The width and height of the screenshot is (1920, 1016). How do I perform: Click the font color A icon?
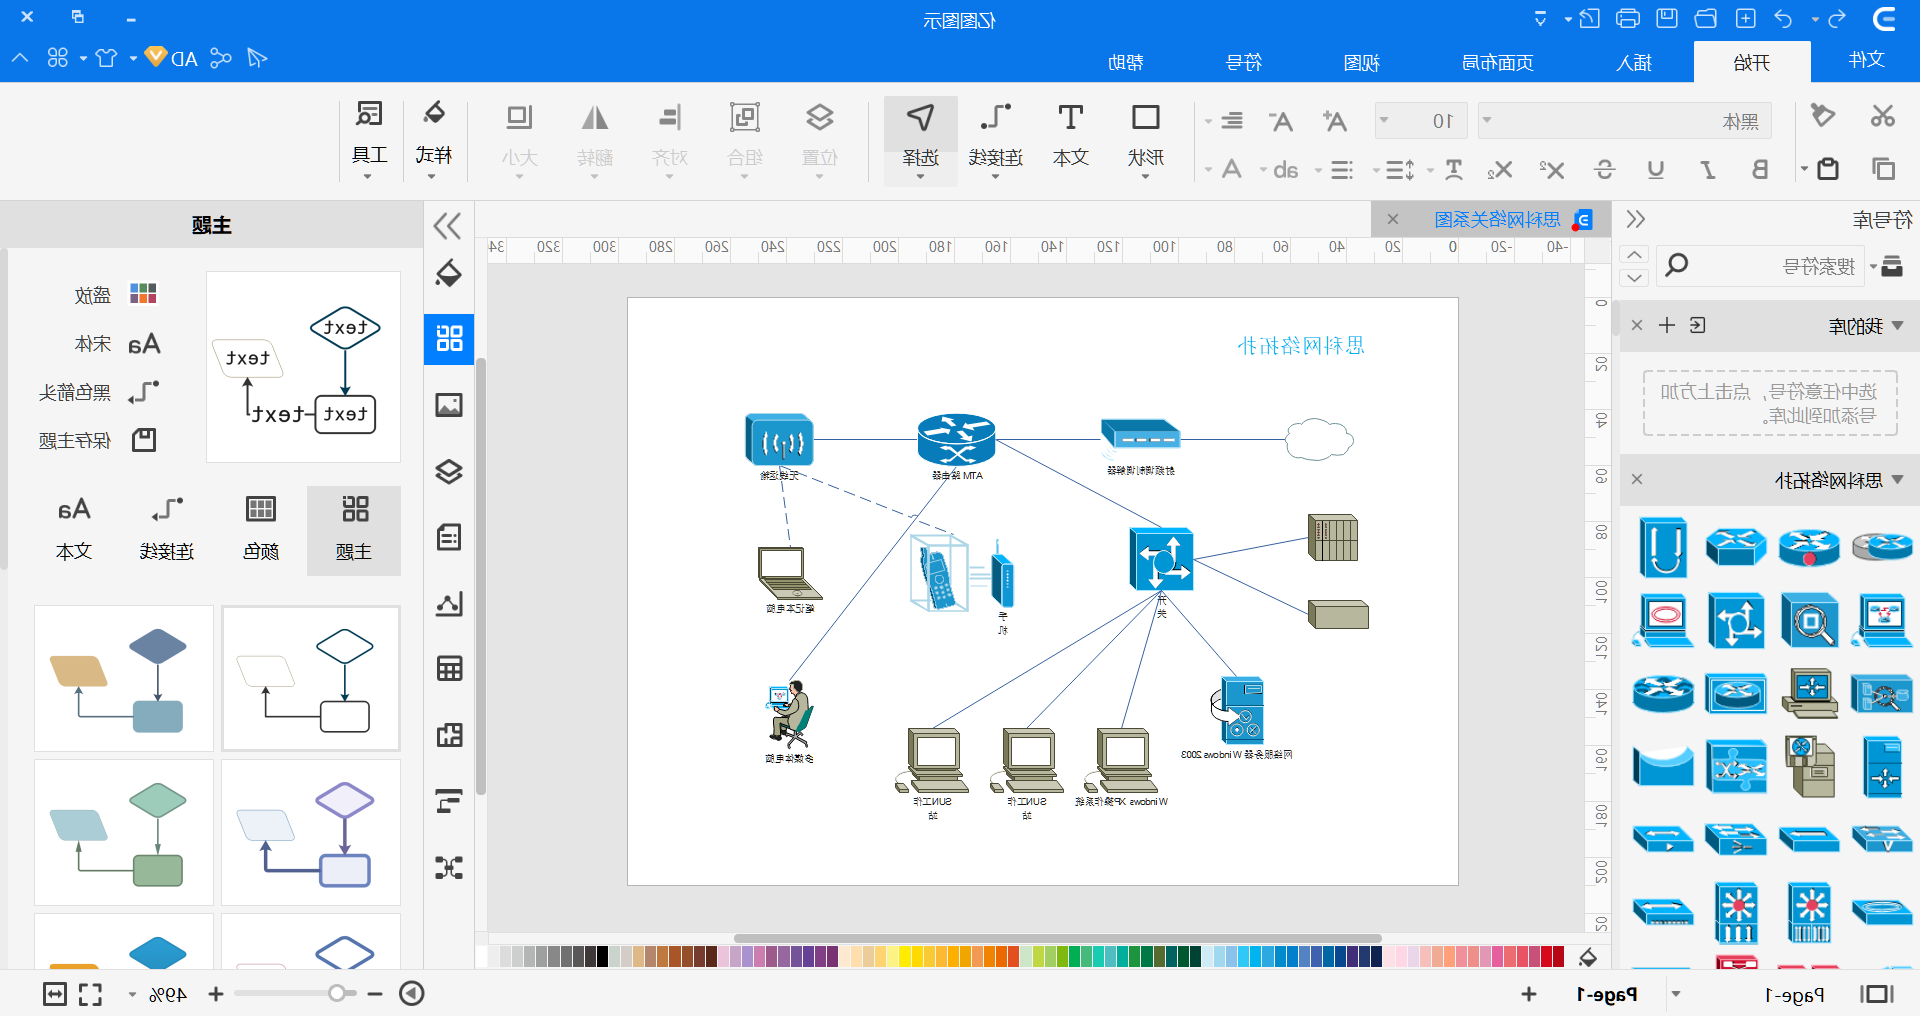click(1232, 170)
